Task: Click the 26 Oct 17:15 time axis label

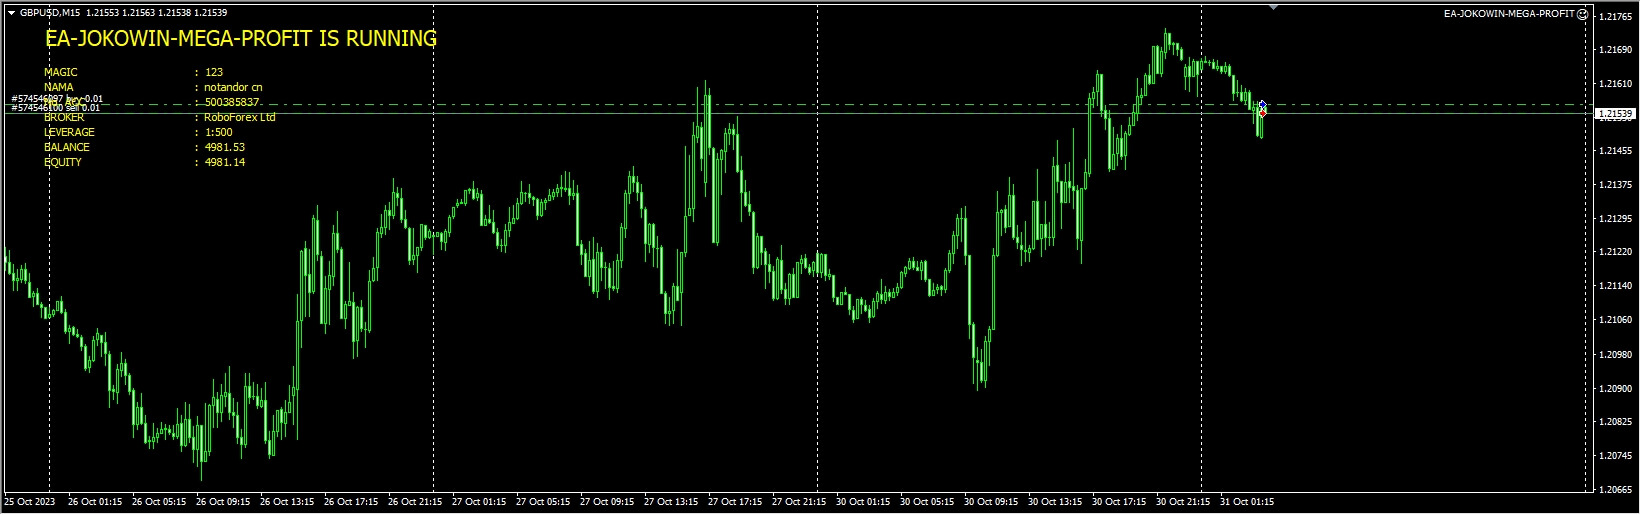Action: tap(351, 502)
